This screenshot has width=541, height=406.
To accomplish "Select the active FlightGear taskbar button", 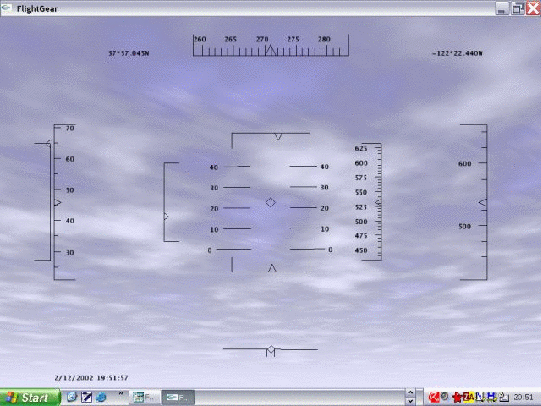I will 178,397.
